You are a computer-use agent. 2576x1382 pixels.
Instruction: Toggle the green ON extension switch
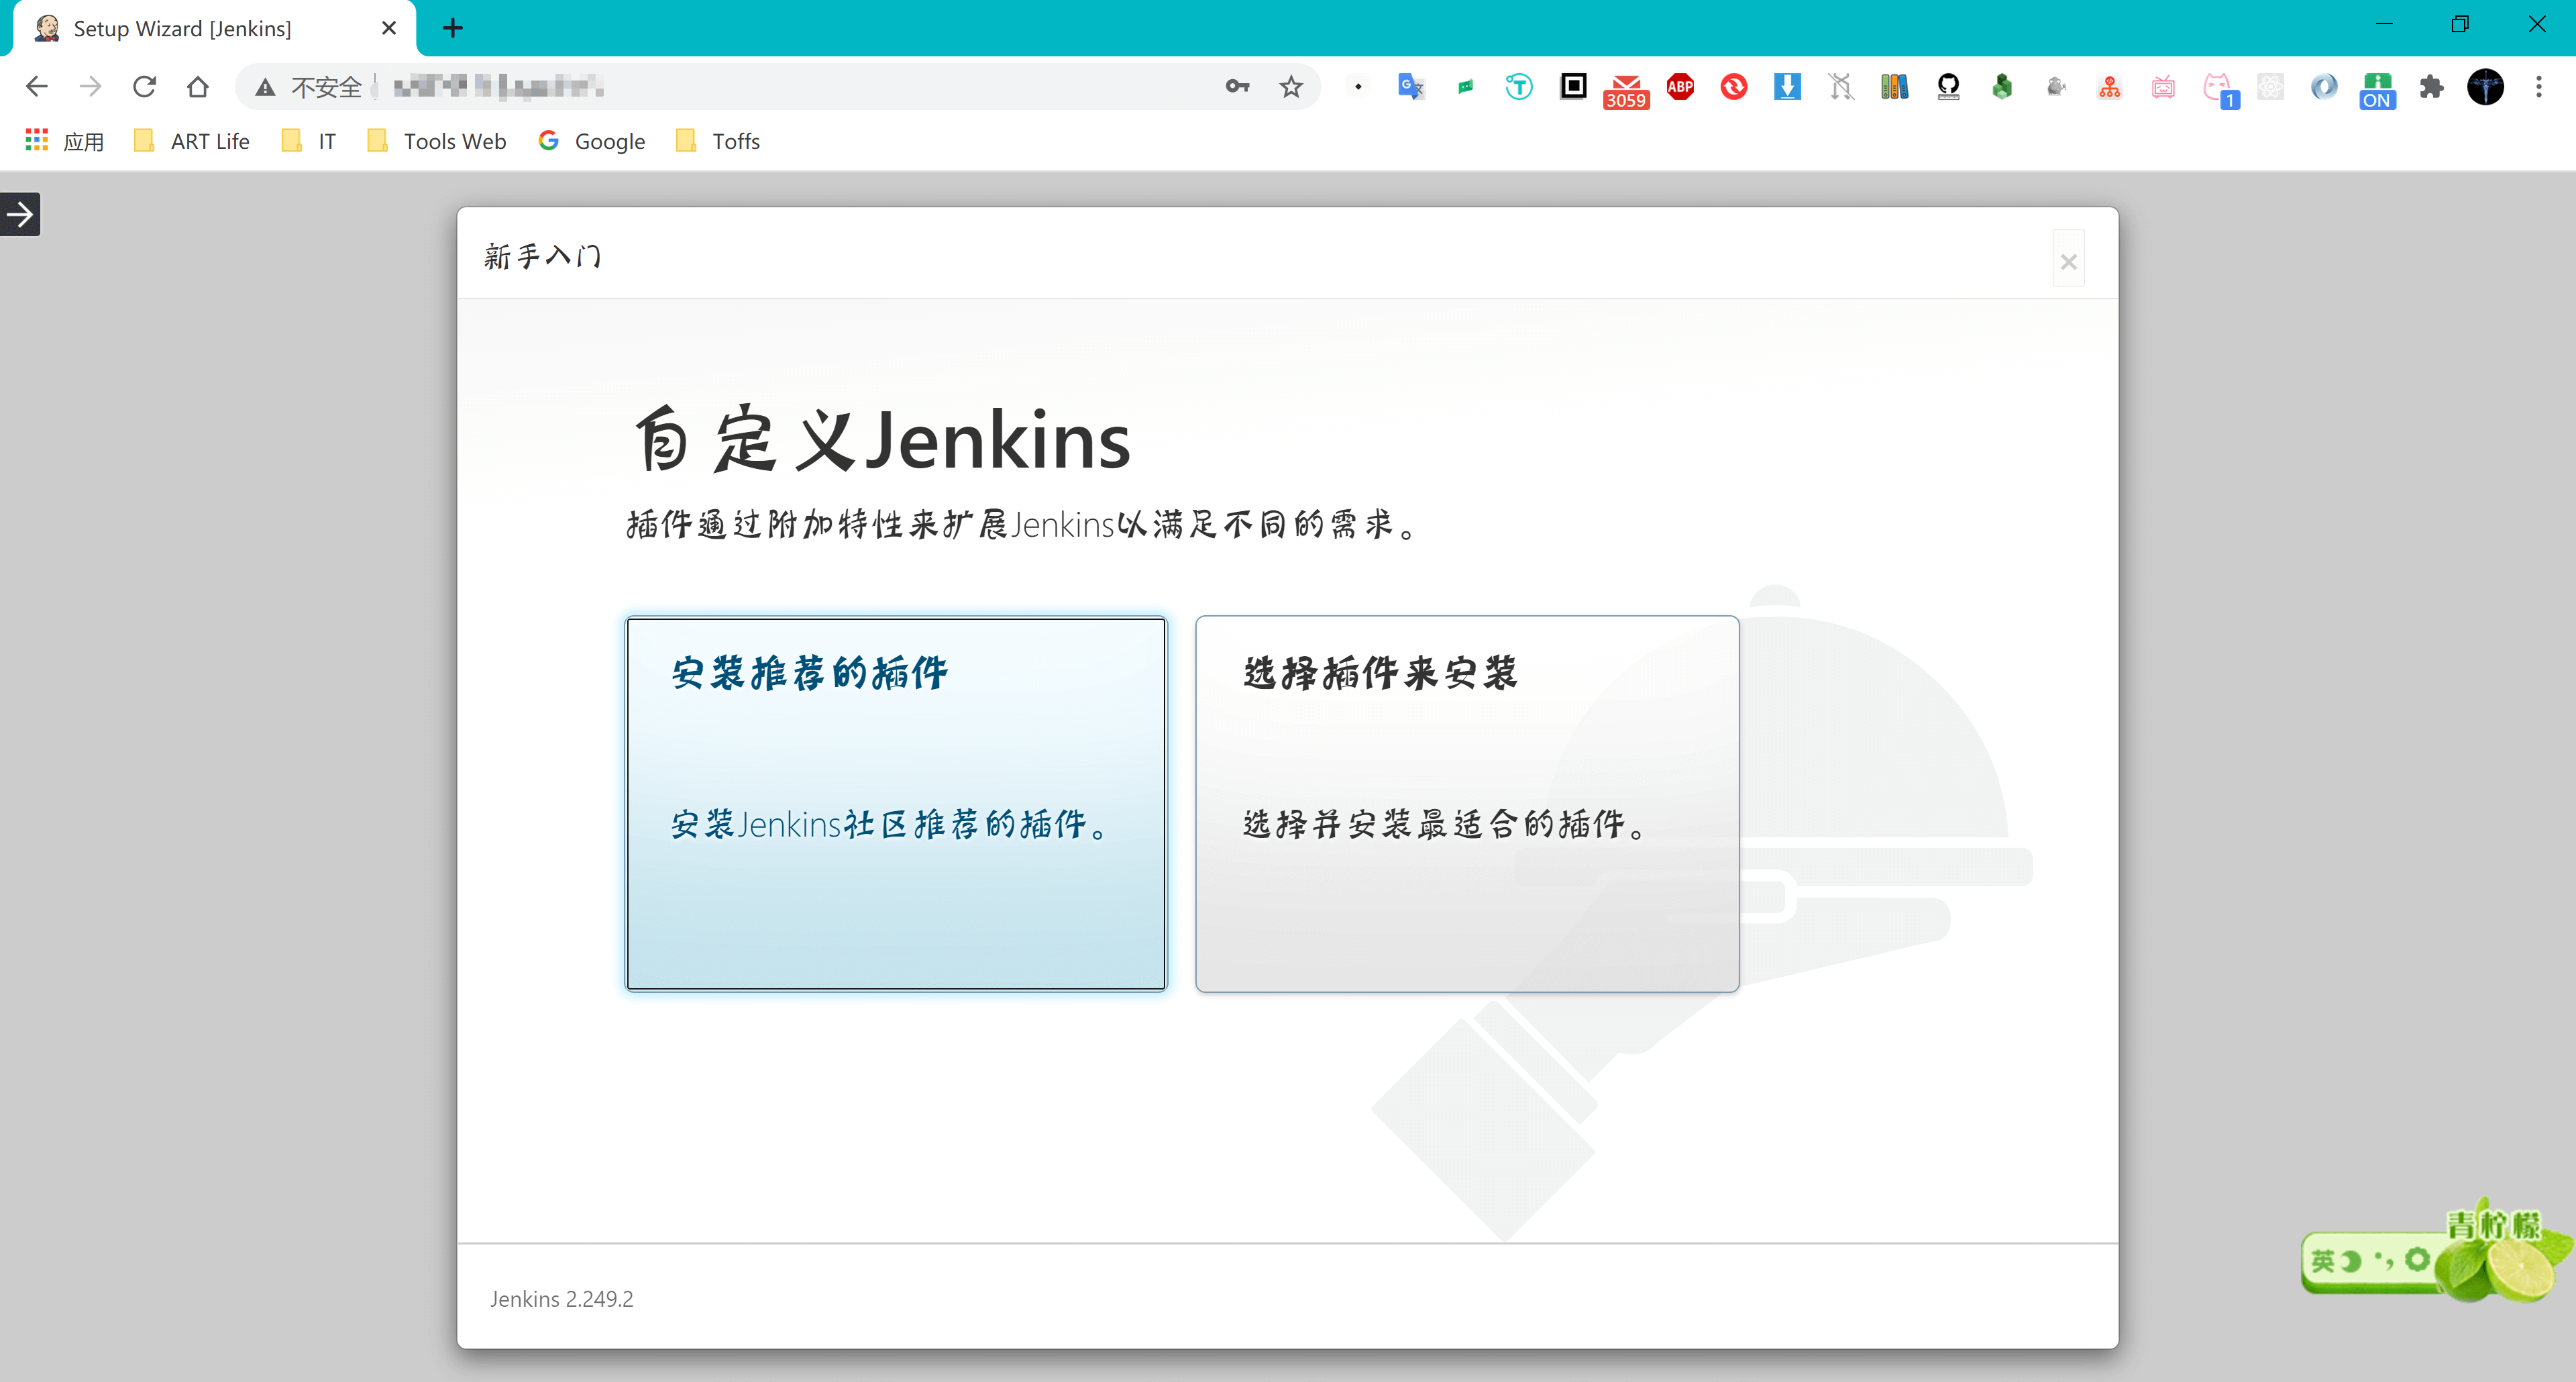point(2377,89)
